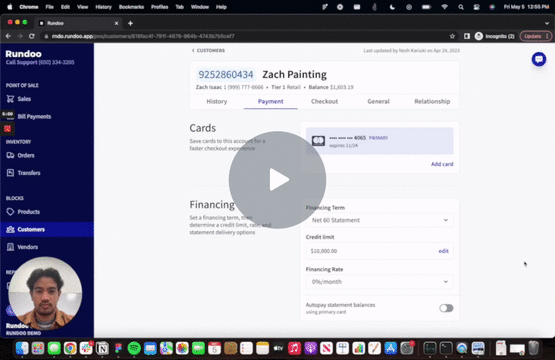Click the red recording stop button
Screen dimensions: 555x360
coord(7,129)
